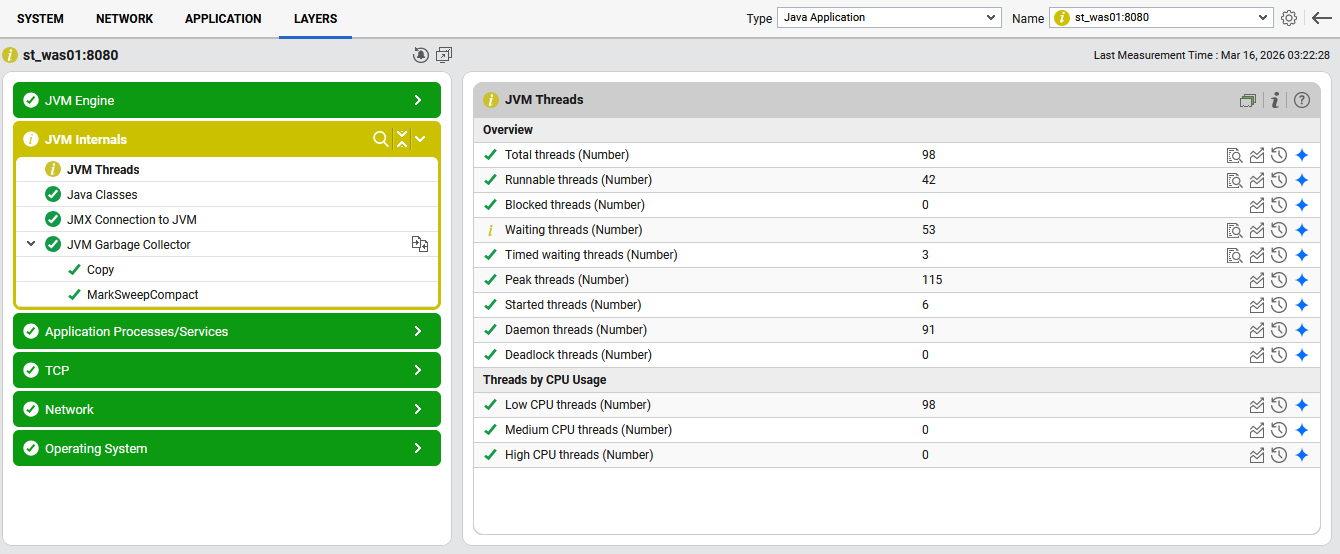Show graph for Blocked threads measure
The image size is (1340, 554).
coord(1257,205)
